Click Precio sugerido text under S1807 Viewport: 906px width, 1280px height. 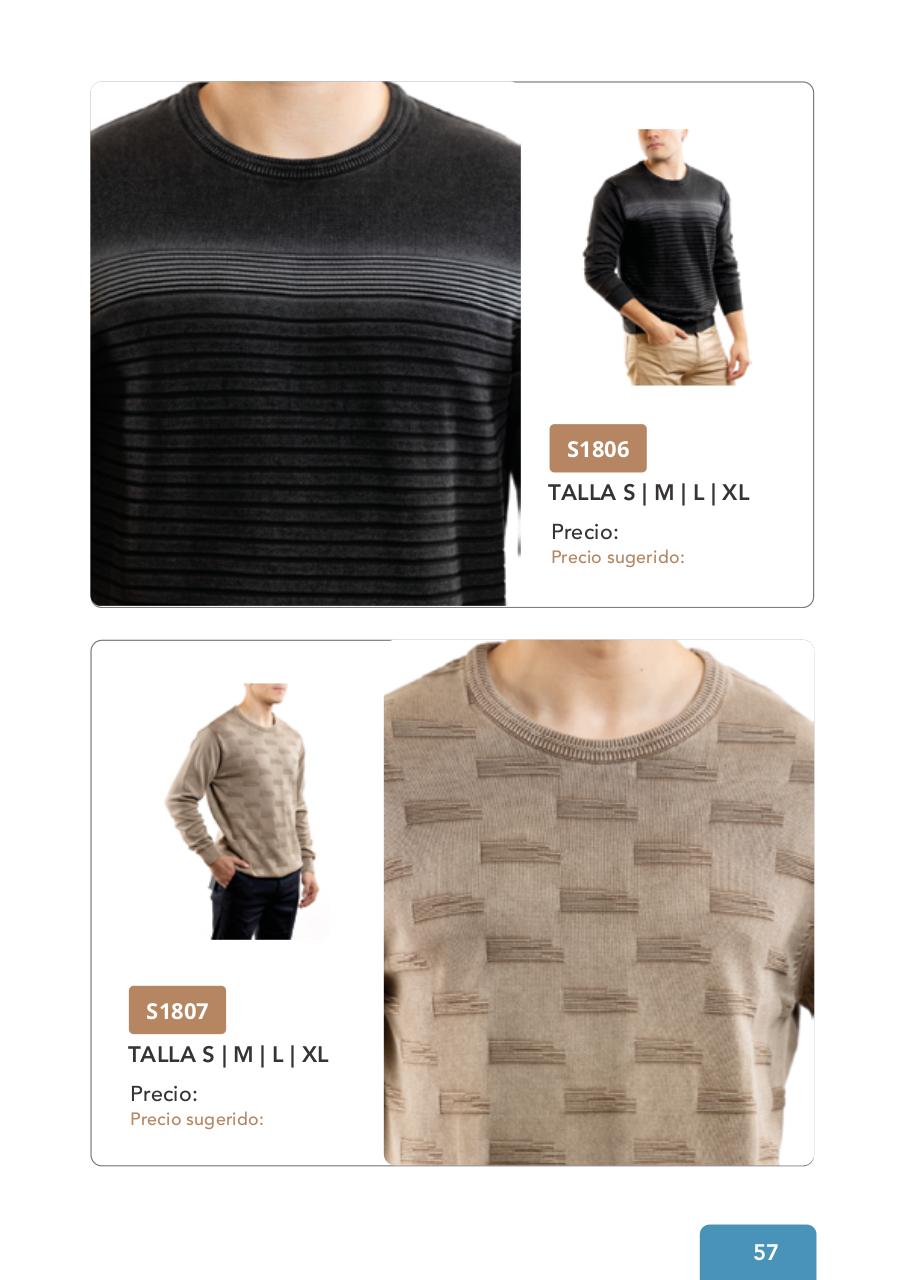click(197, 1119)
